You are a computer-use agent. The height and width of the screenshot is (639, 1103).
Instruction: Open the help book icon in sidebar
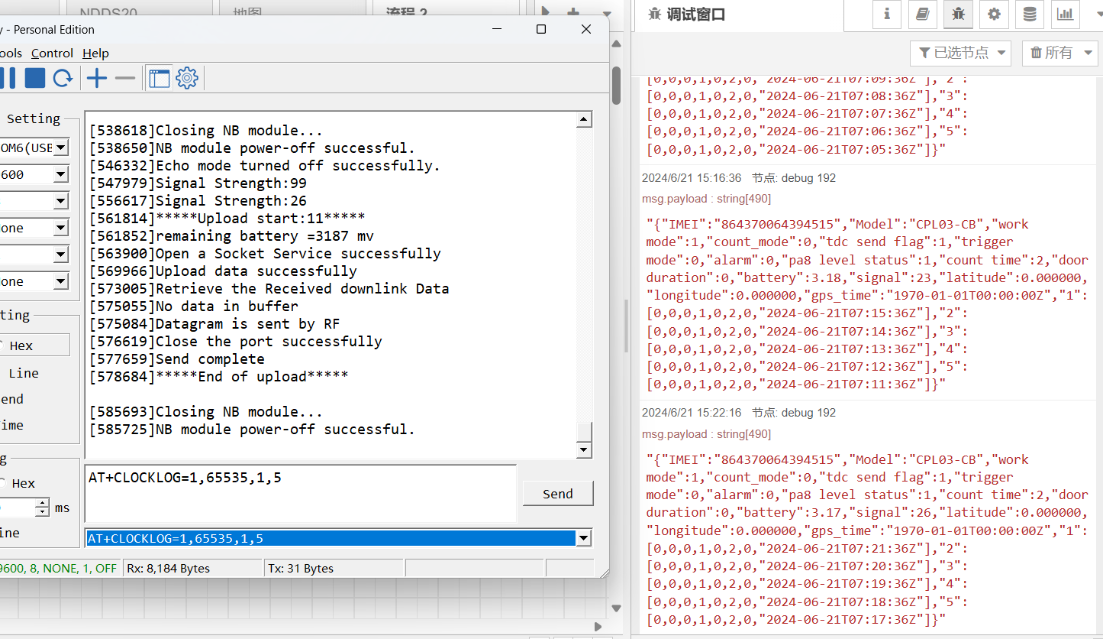click(x=922, y=14)
